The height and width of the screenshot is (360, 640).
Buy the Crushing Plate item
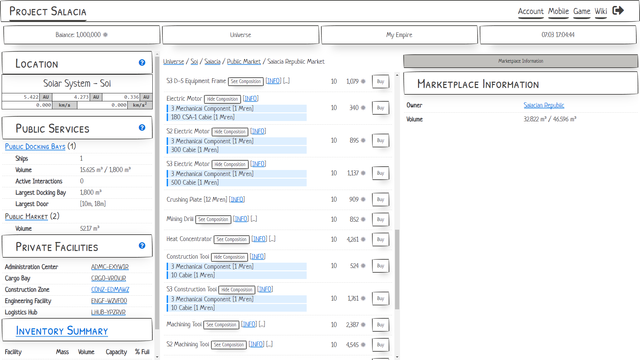[380, 200]
